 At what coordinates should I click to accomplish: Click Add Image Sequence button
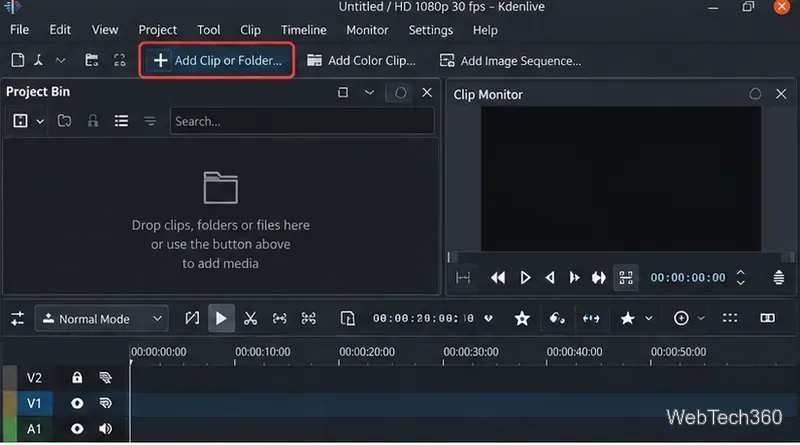click(x=510, y=60)
